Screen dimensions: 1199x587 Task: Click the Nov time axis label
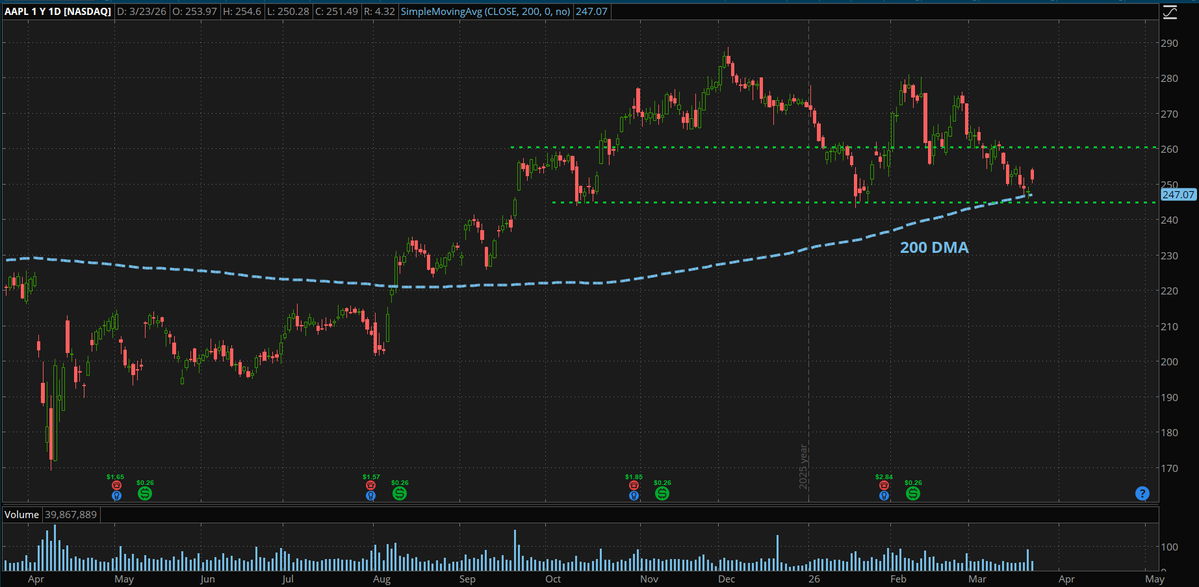pos(648,579)
